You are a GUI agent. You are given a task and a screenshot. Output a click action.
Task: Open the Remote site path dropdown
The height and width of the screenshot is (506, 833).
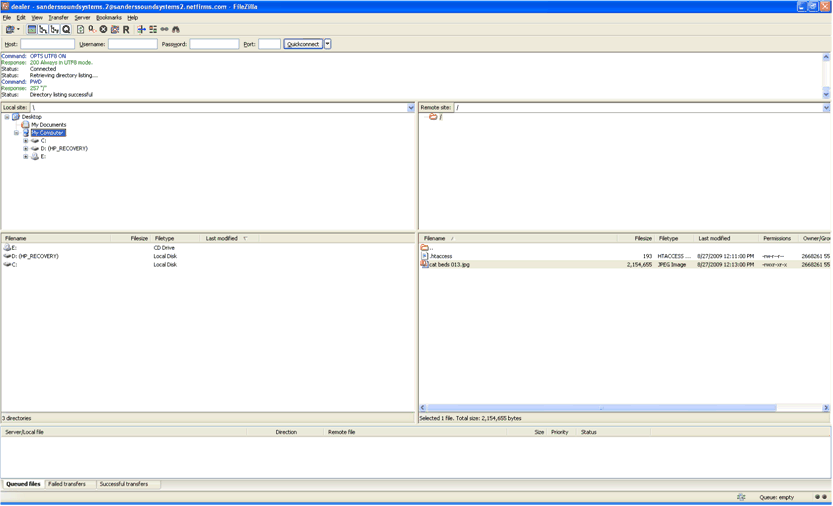point(826,107)
